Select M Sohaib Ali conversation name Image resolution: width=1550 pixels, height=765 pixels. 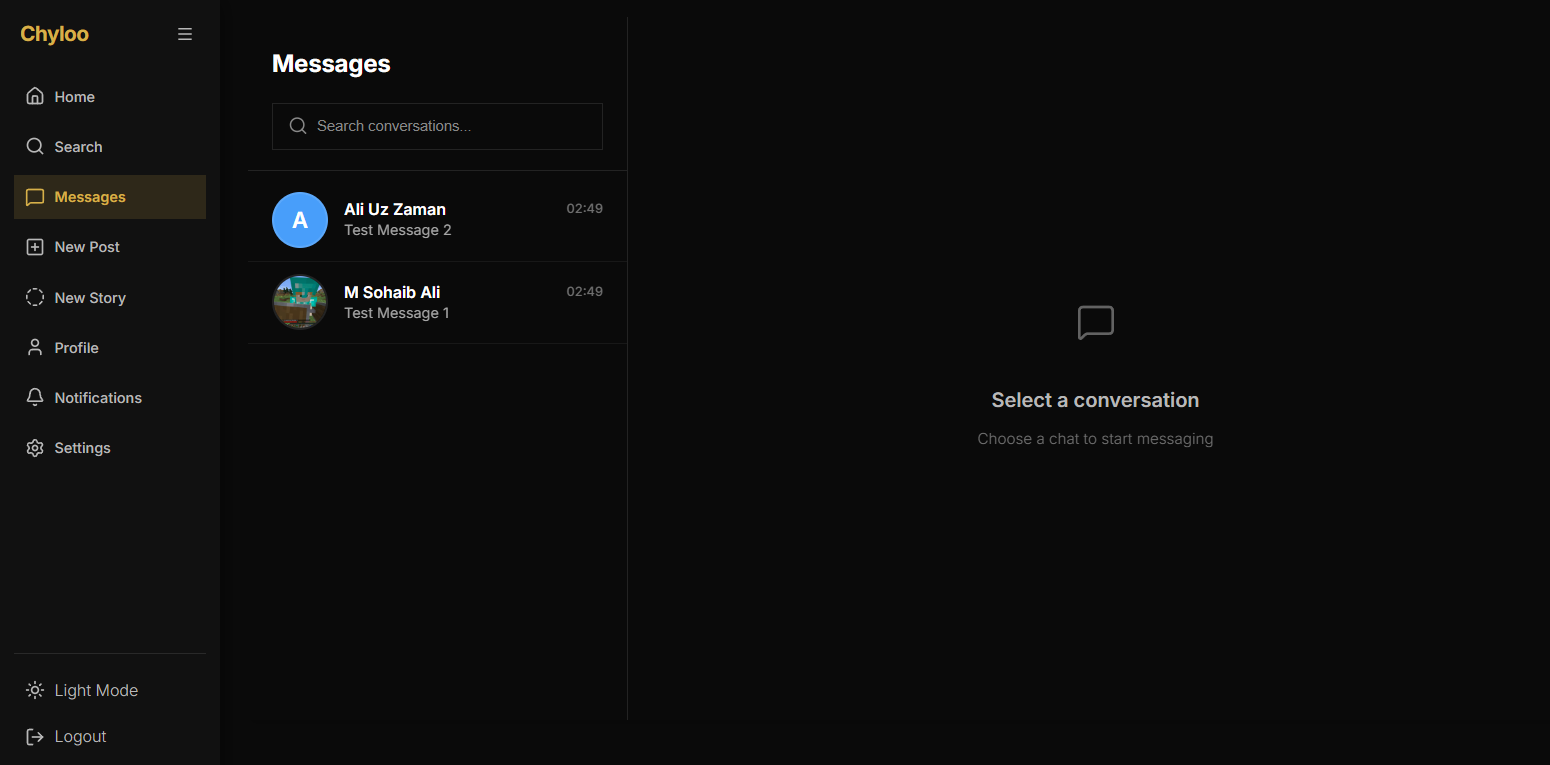(x=392, y=292)
